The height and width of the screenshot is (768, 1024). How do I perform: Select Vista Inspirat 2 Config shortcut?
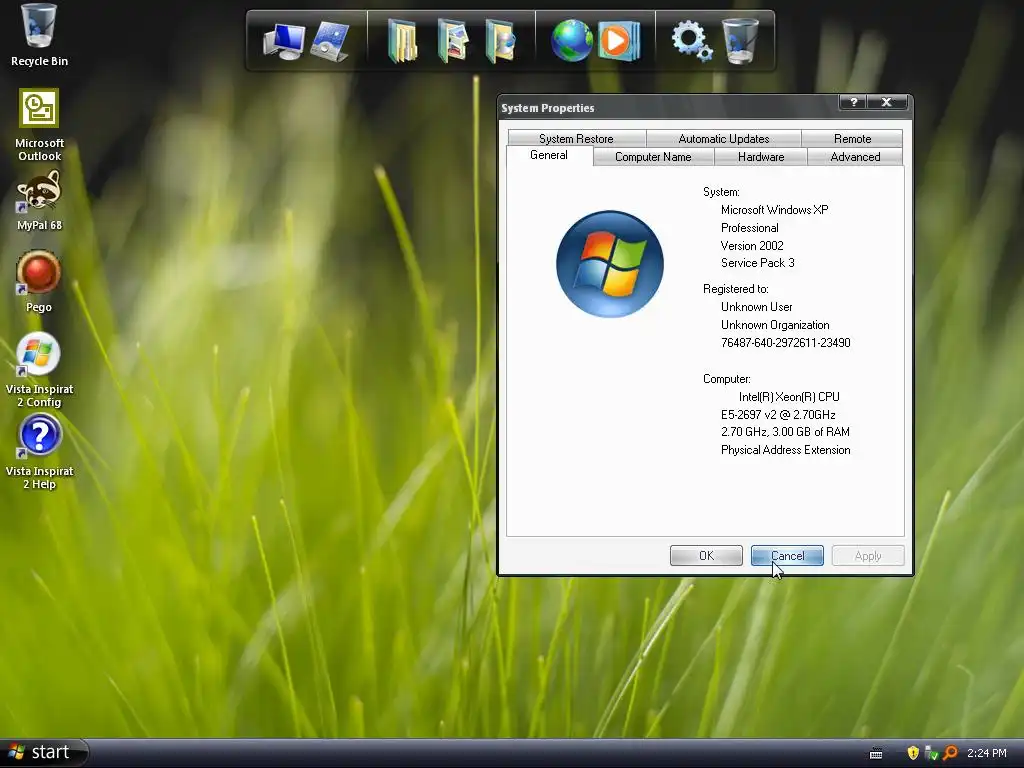[39, 370]
